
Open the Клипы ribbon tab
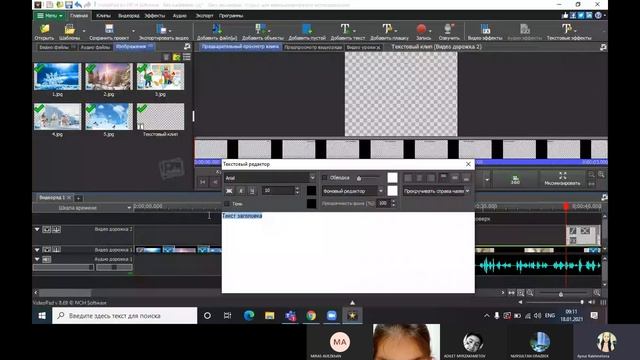pyautogui.click(x=103, y=16)
